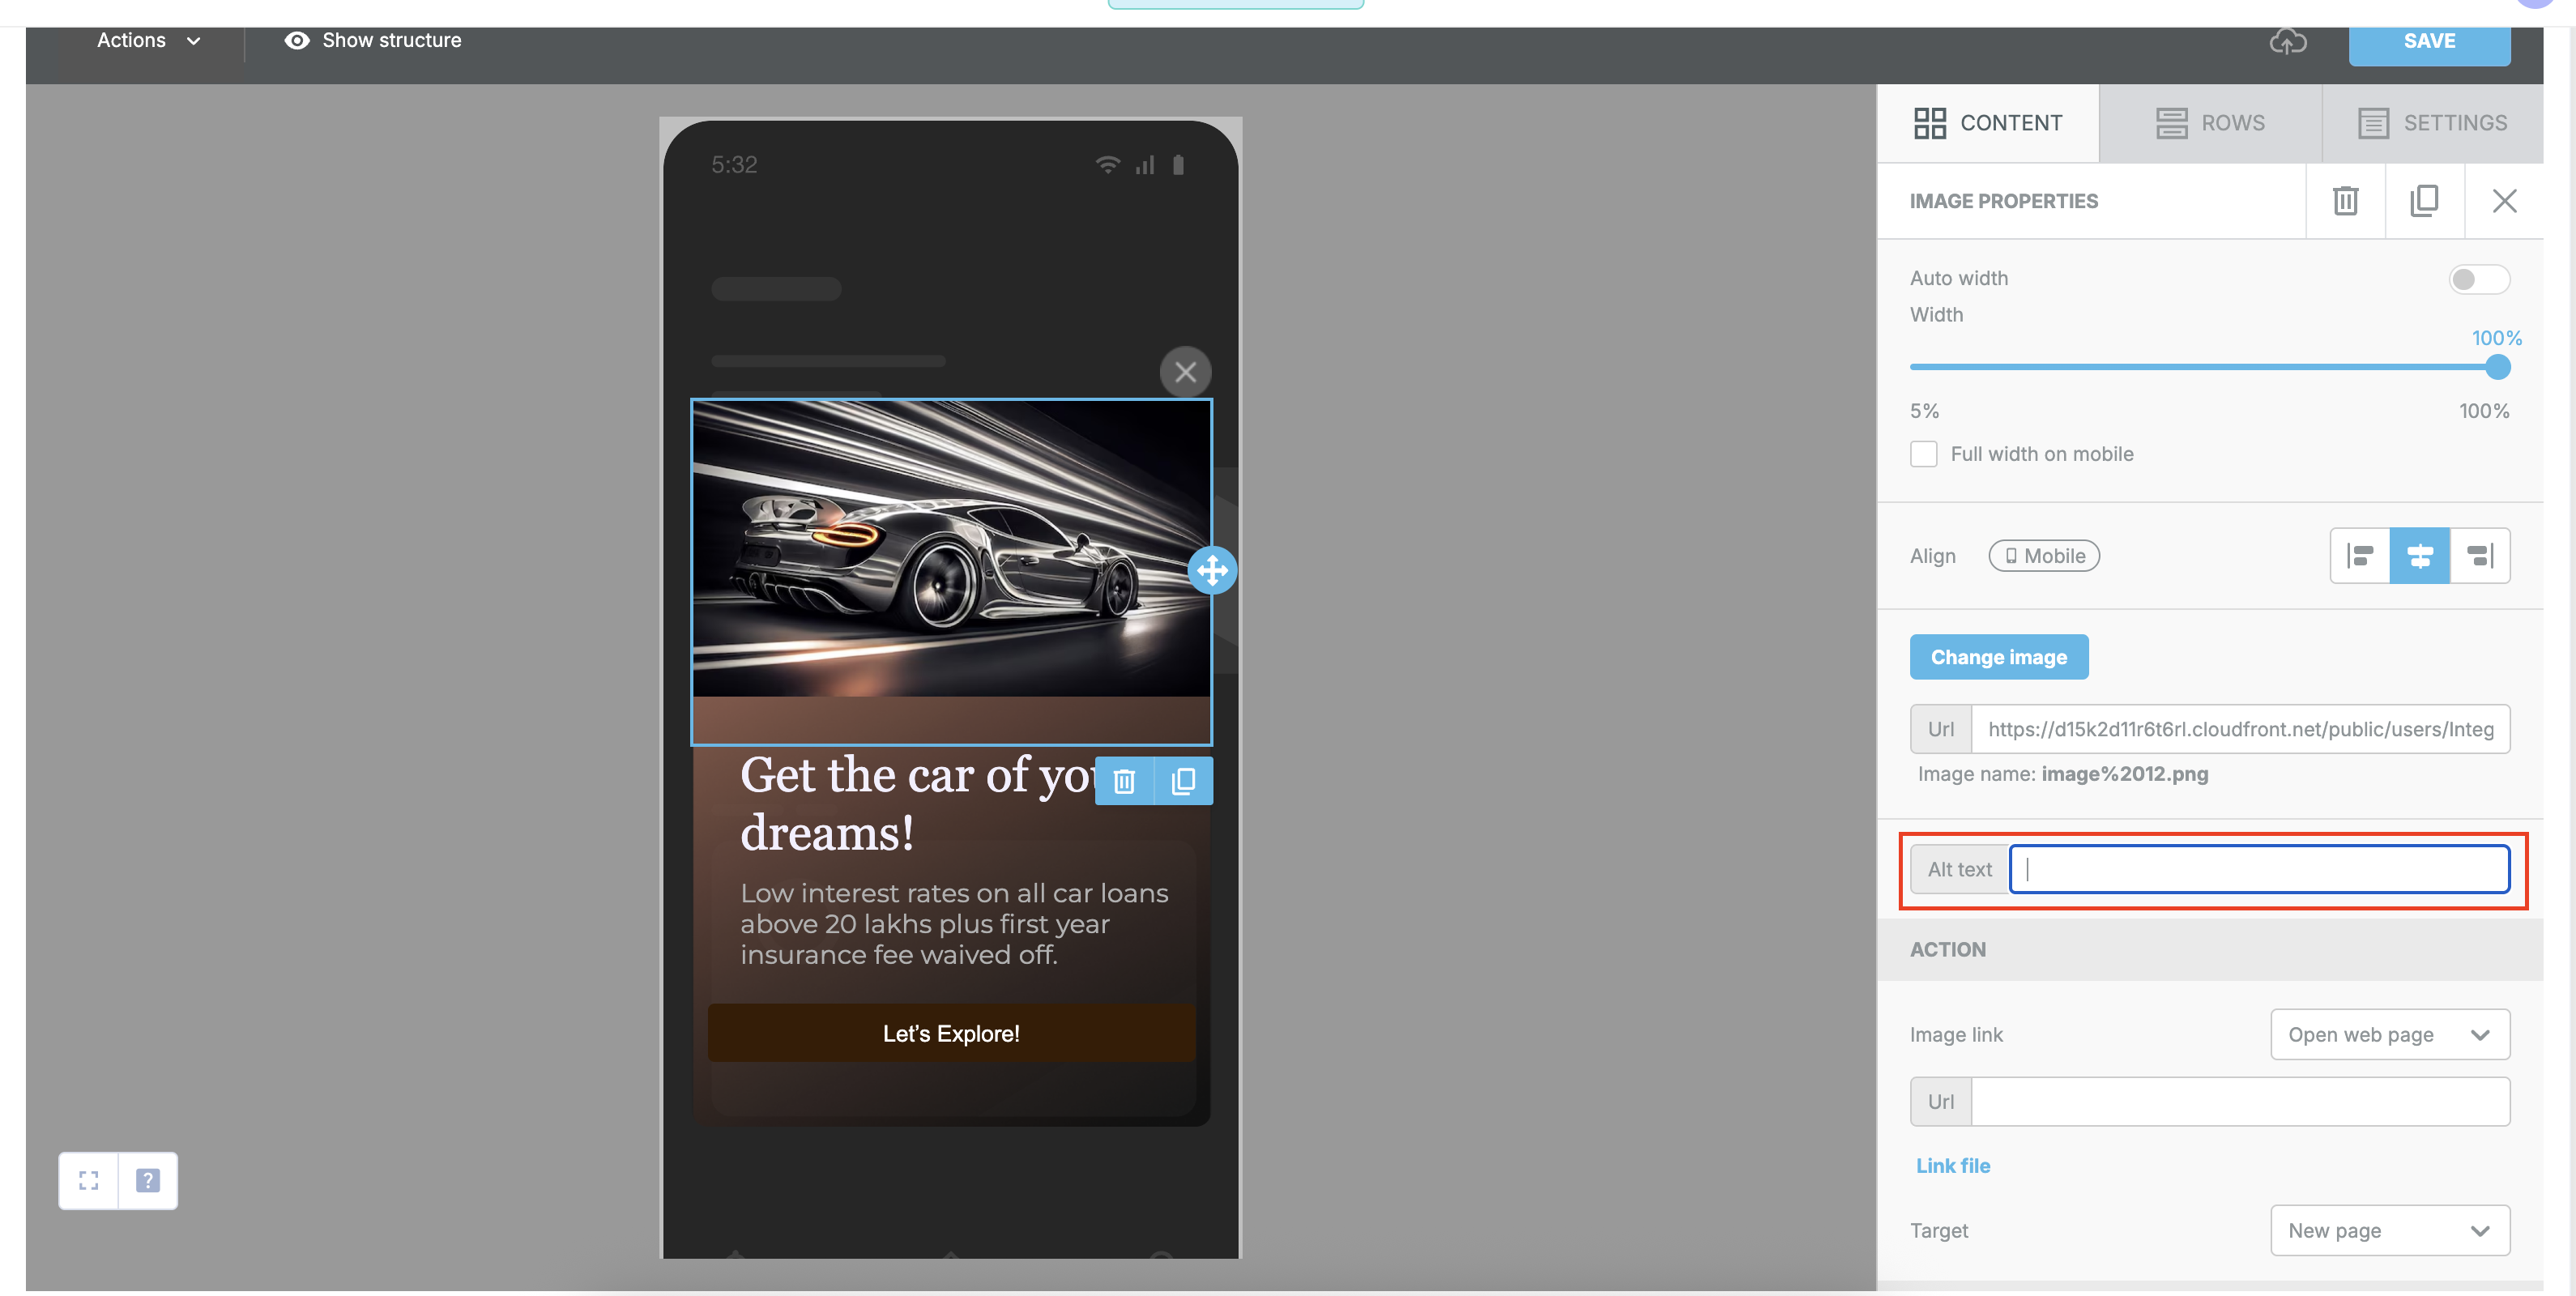This screenshot has width=2576, height=1296.
Task: Switch to the ROWS tab
Action: click(x=2210, y=123)
